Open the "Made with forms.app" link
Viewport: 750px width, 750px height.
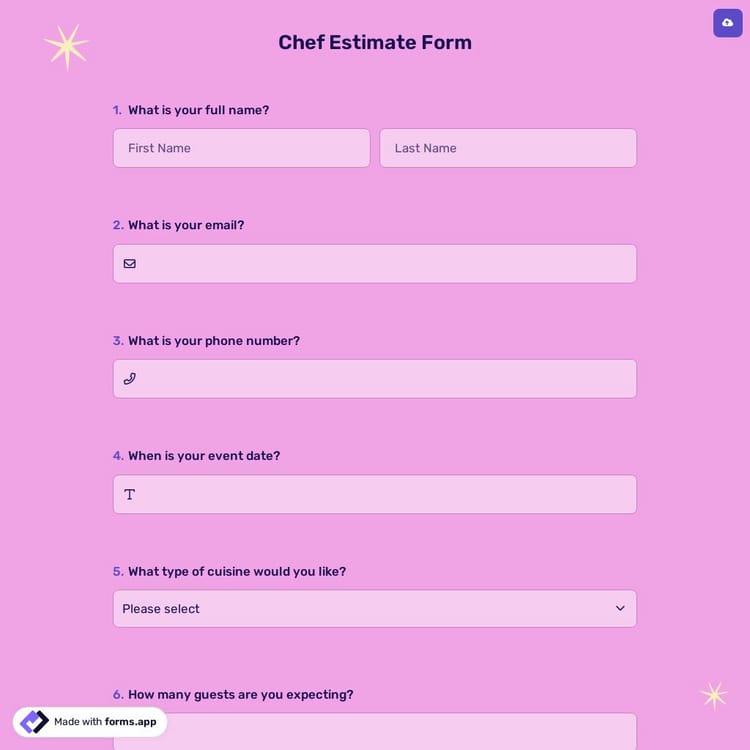[105, 722]
